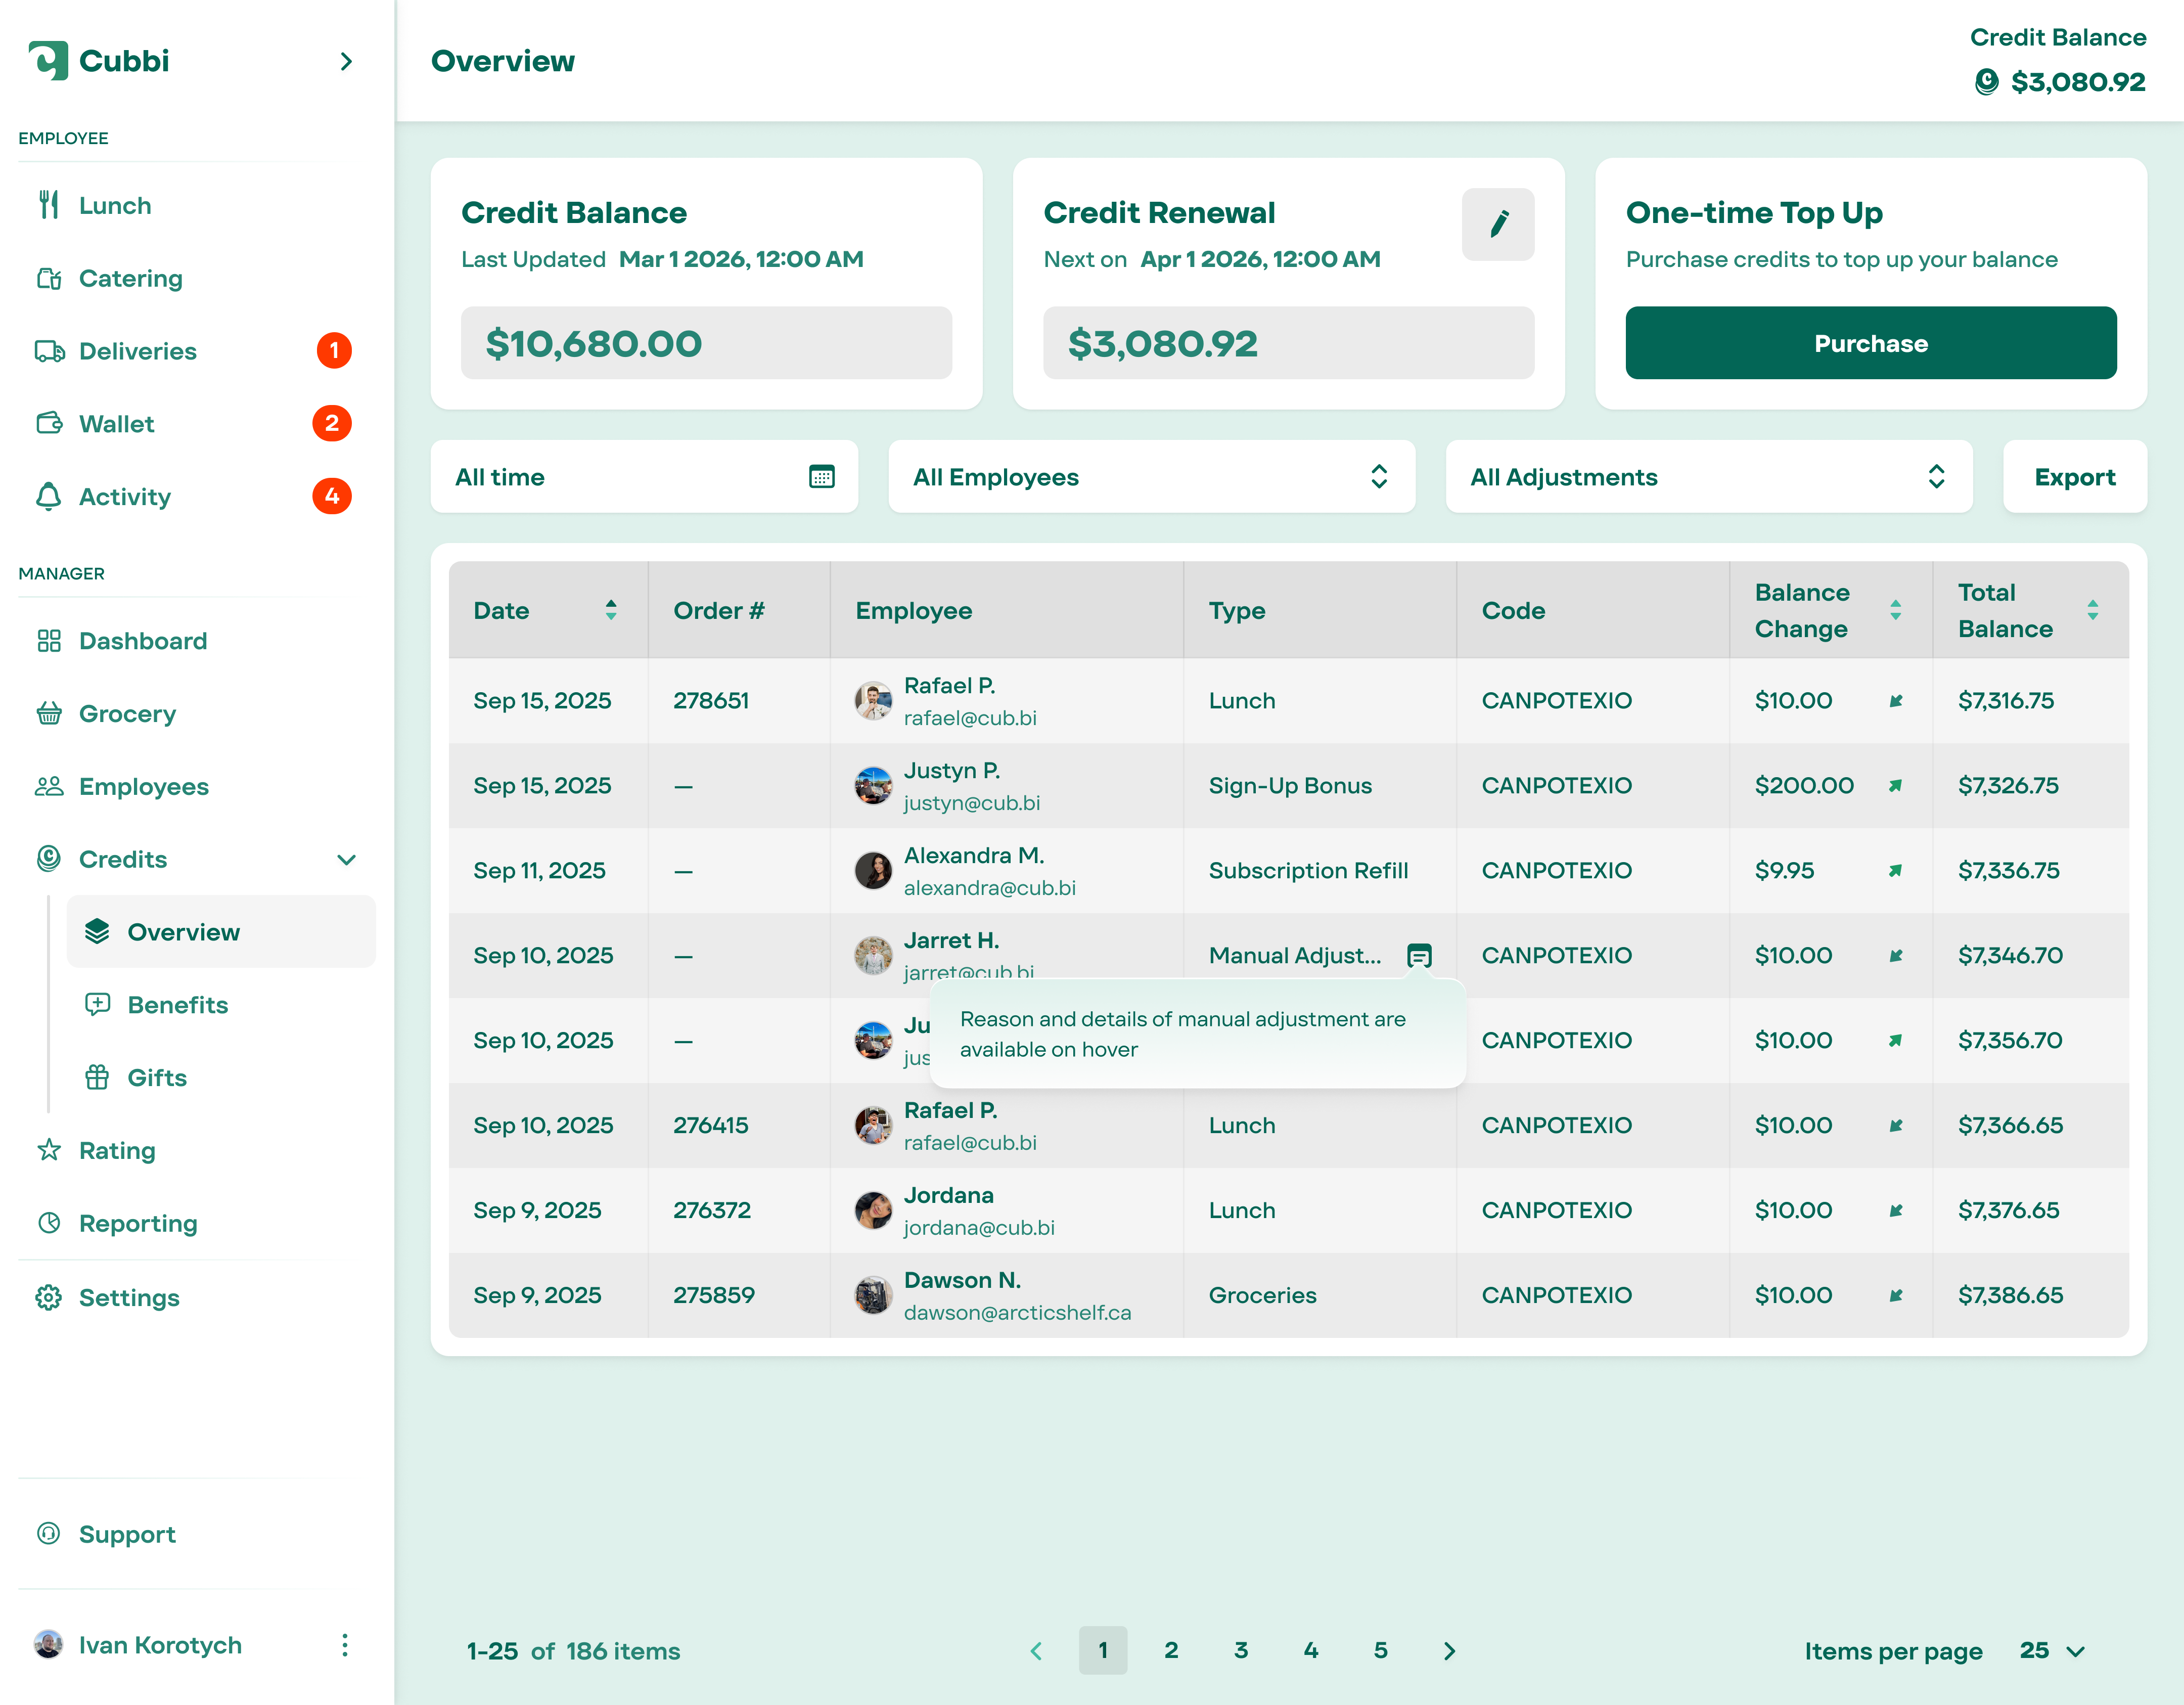Open the Benefits submenu item

178,1005
